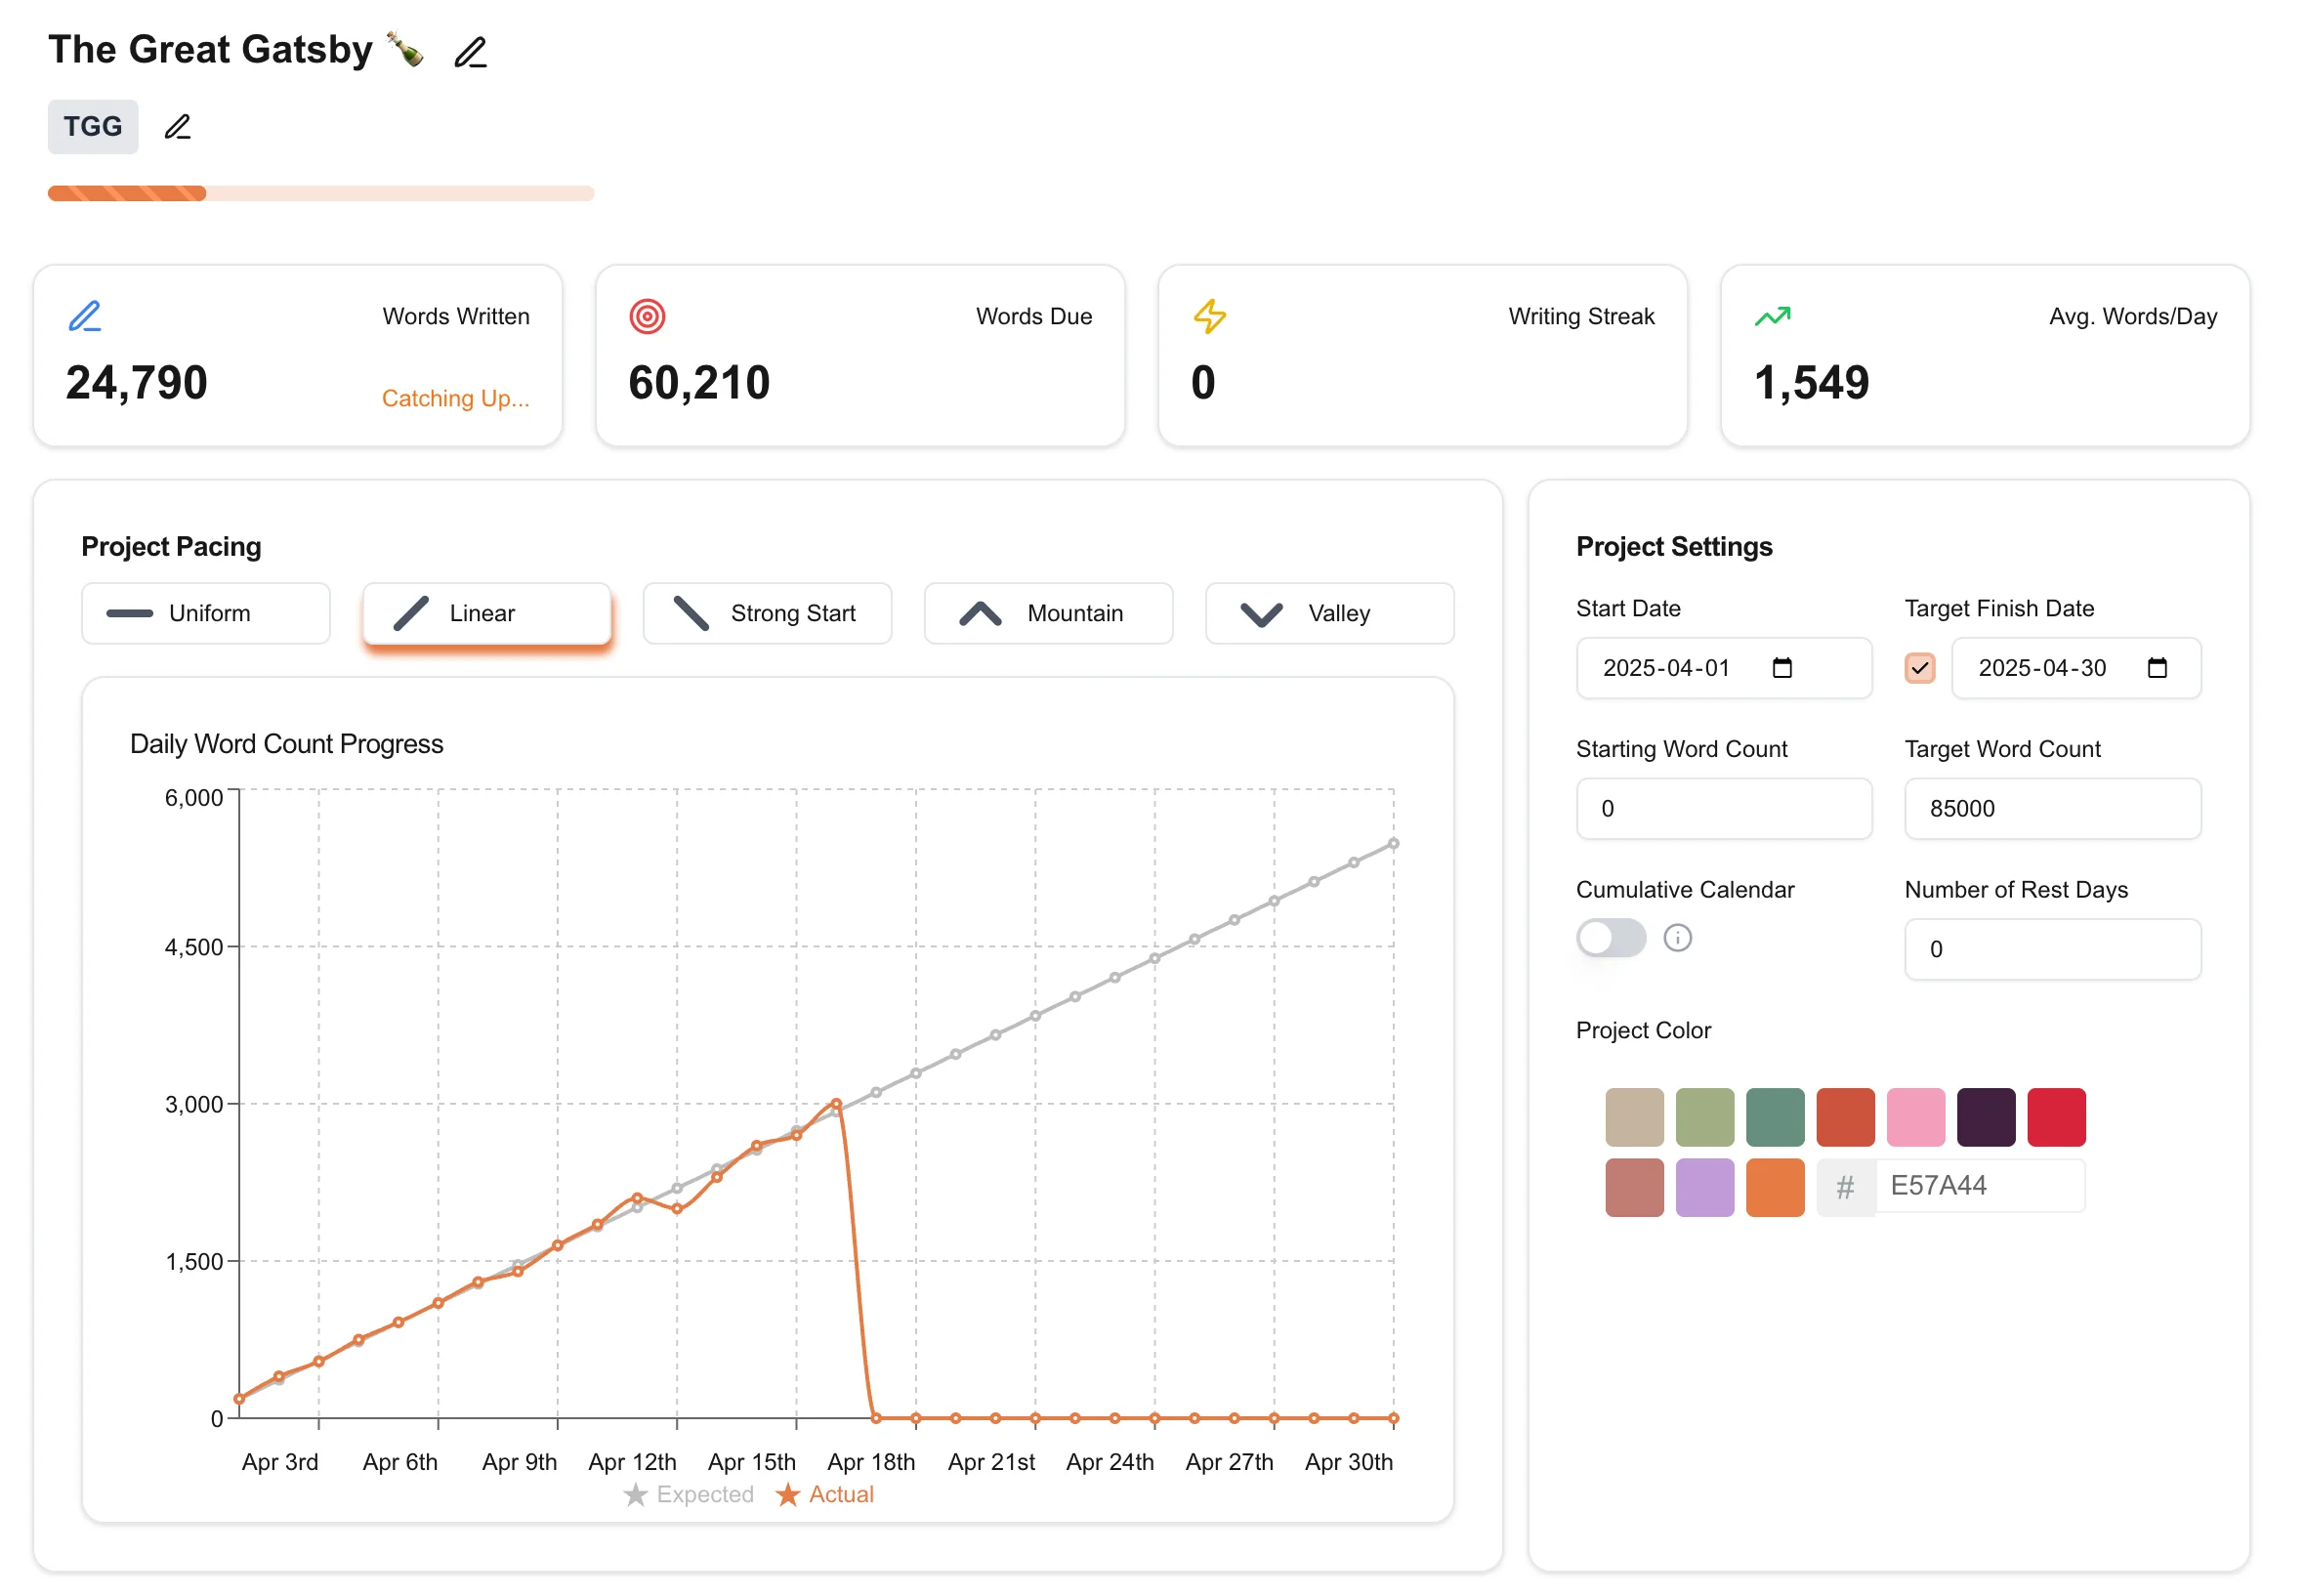
Task: Select the Mountain pacing option
Action: click(x=1048, y=613)
